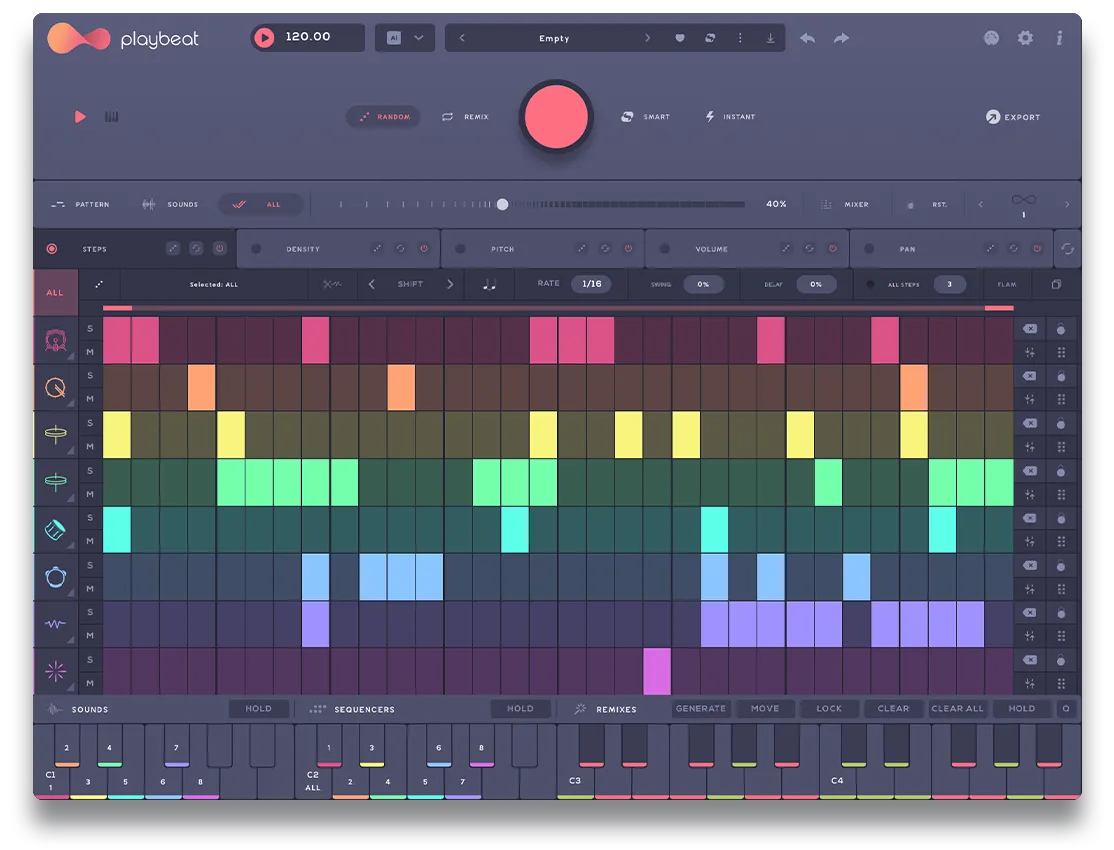The width and height of the screenshot is (1114, 850).
Task: Click the duplicate icon next to FLAM
Action: tap(1056, 284)
